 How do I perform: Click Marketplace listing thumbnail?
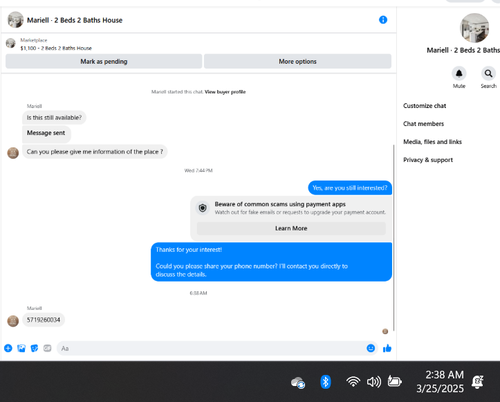11,43
